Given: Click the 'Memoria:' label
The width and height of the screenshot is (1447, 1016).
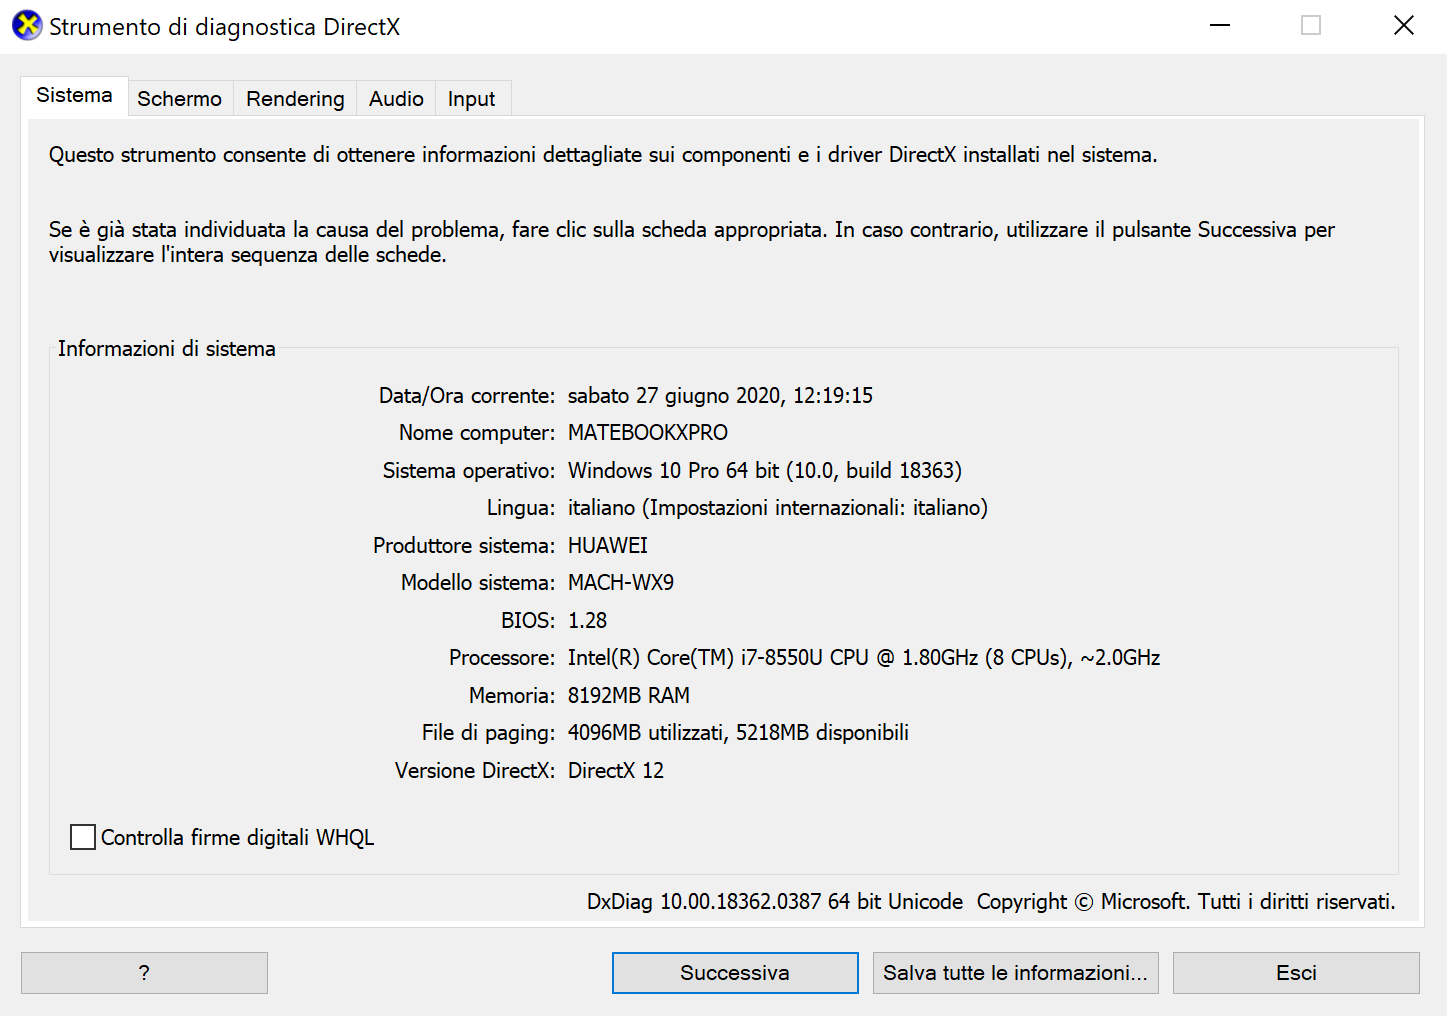Looking at the screenshot, I should point(512,696).
